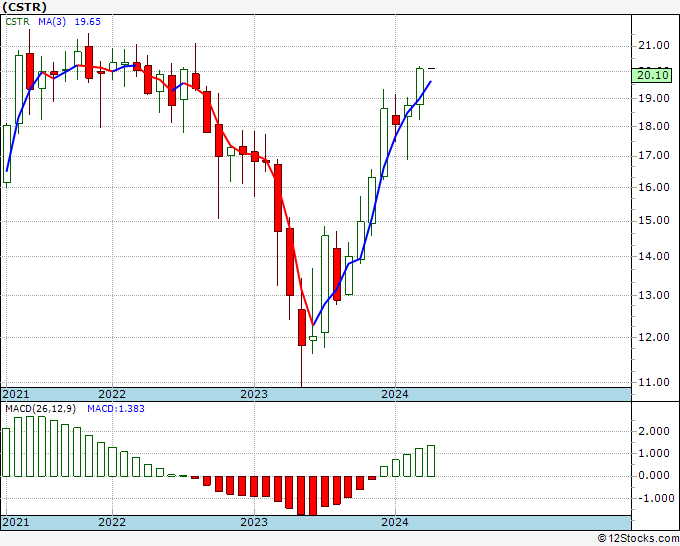
Task: Click 2023 on the price chart timeline
Action: tap(254, 394)
